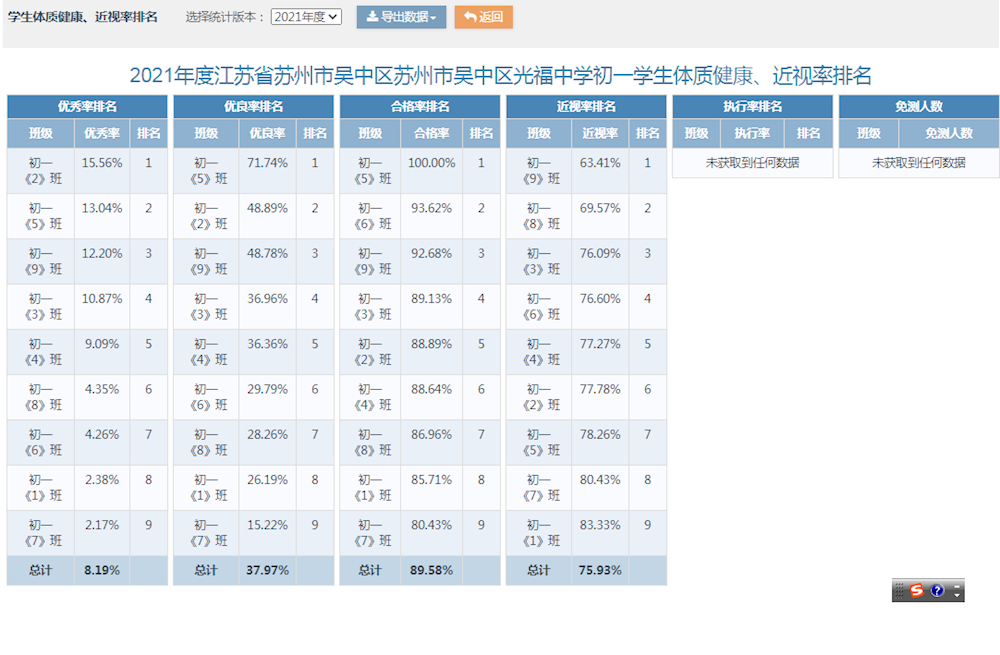Click the '合格率' column header
Screen dimensions: 1000x655
432,133
